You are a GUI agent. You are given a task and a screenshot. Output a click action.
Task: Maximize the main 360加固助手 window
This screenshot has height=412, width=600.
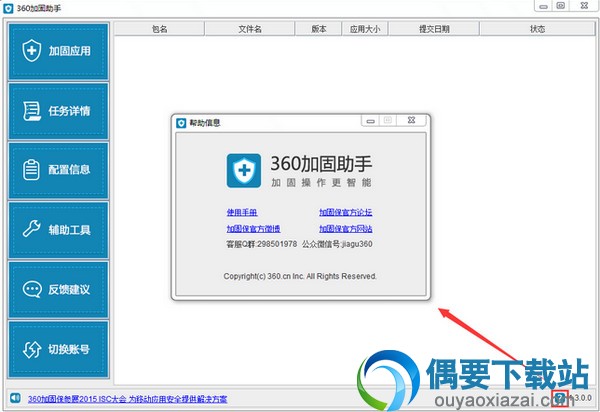561,6
